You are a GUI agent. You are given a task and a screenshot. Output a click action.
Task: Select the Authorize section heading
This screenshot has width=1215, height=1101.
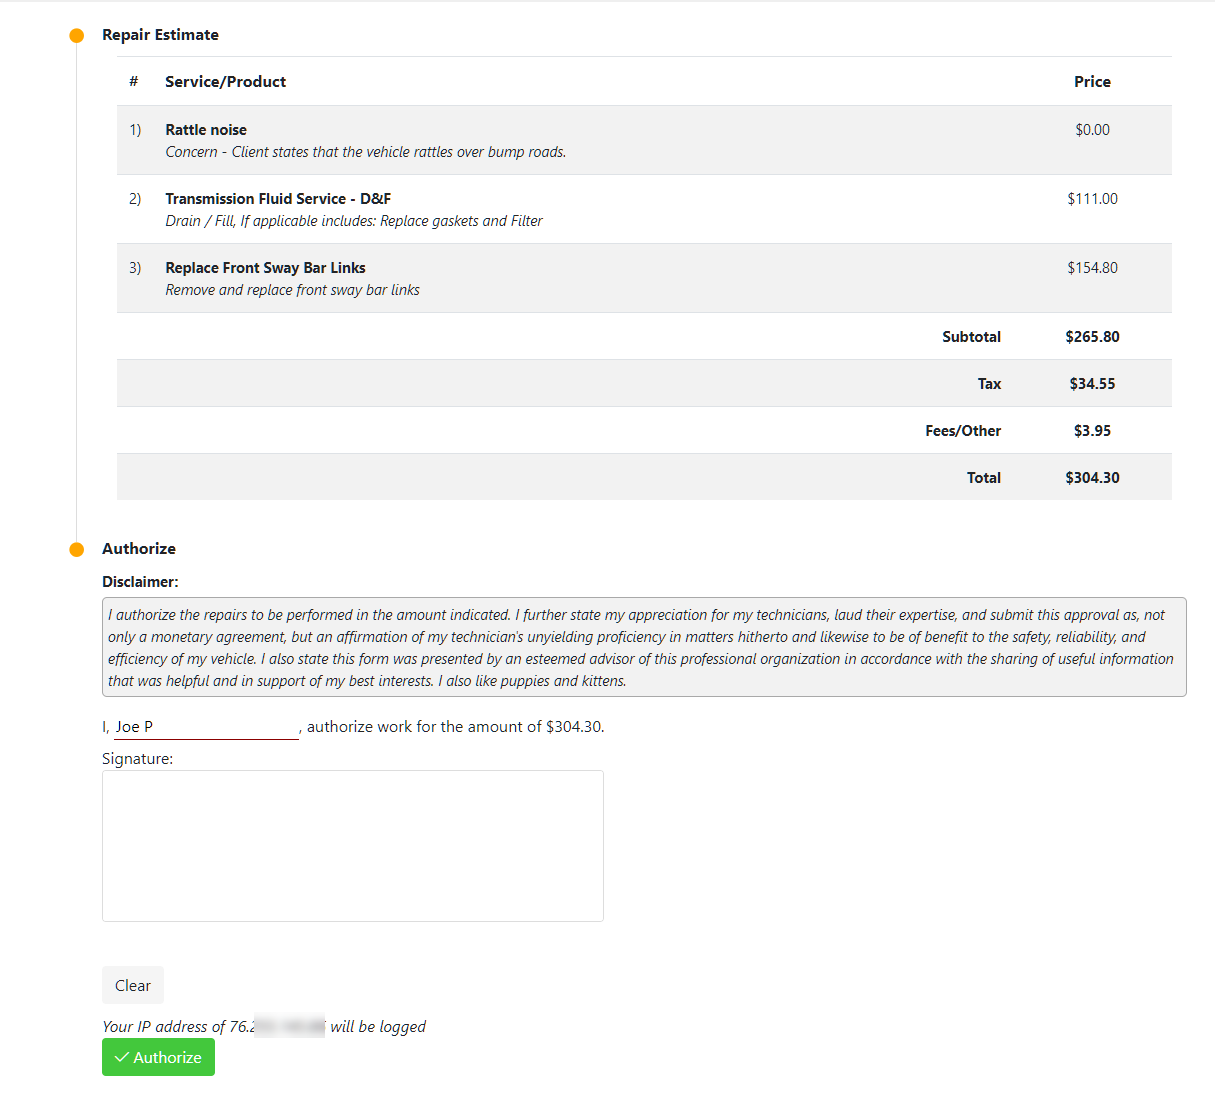139,549
